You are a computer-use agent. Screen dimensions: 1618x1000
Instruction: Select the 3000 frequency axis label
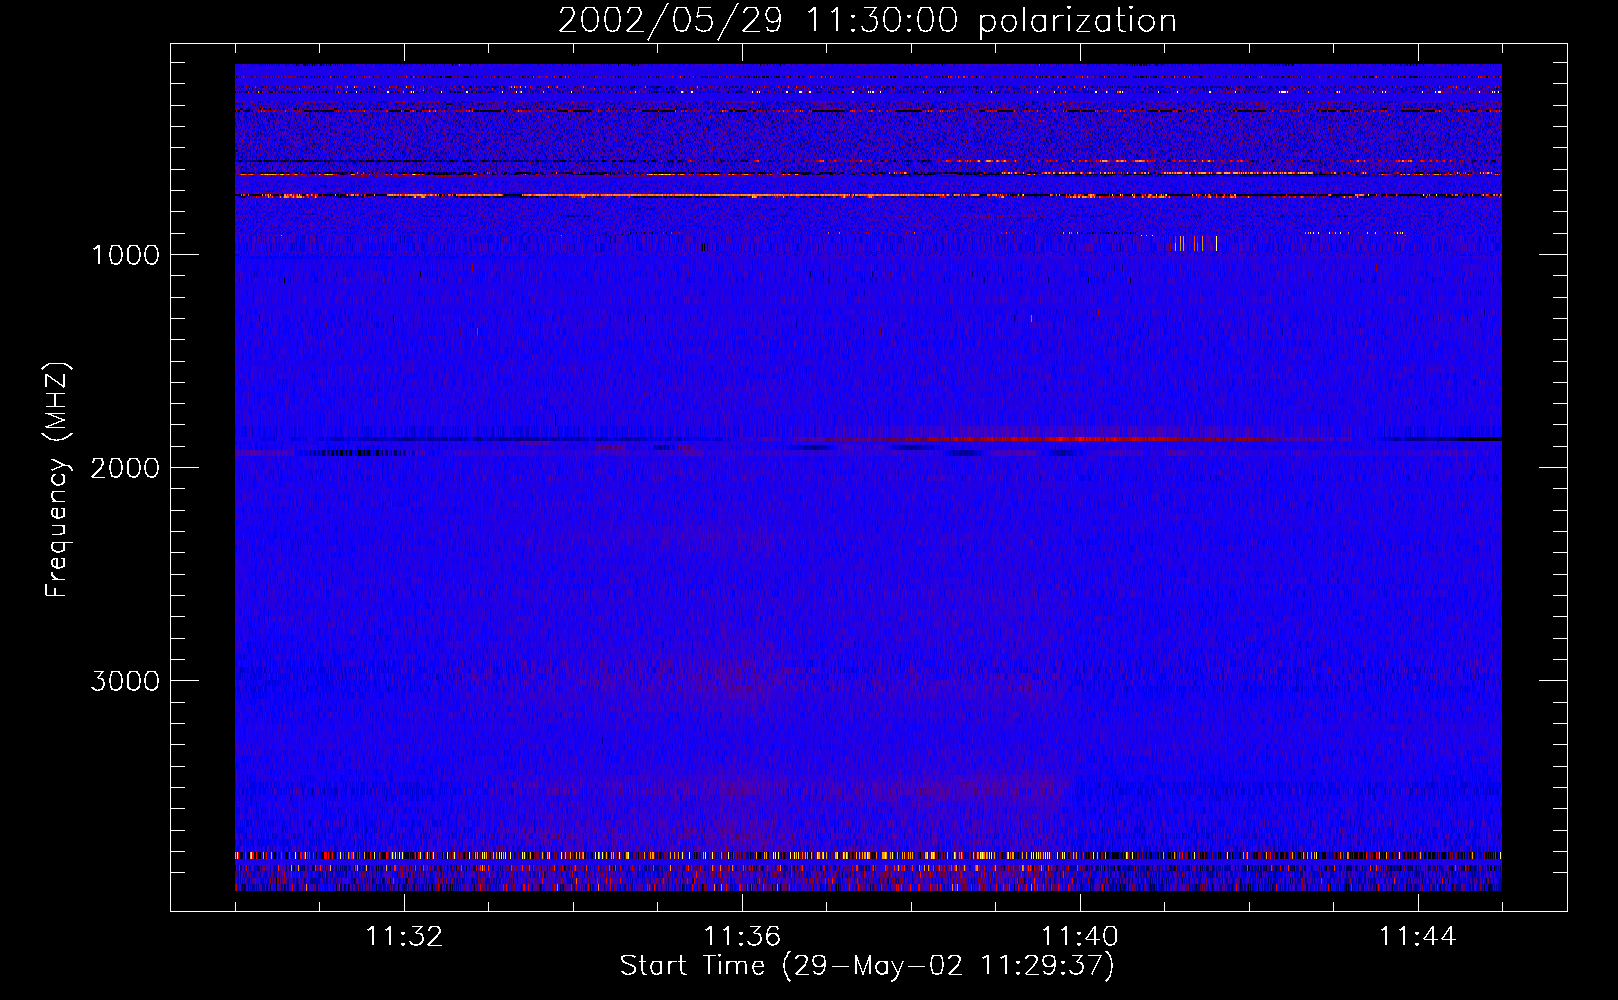click(125, 681)
